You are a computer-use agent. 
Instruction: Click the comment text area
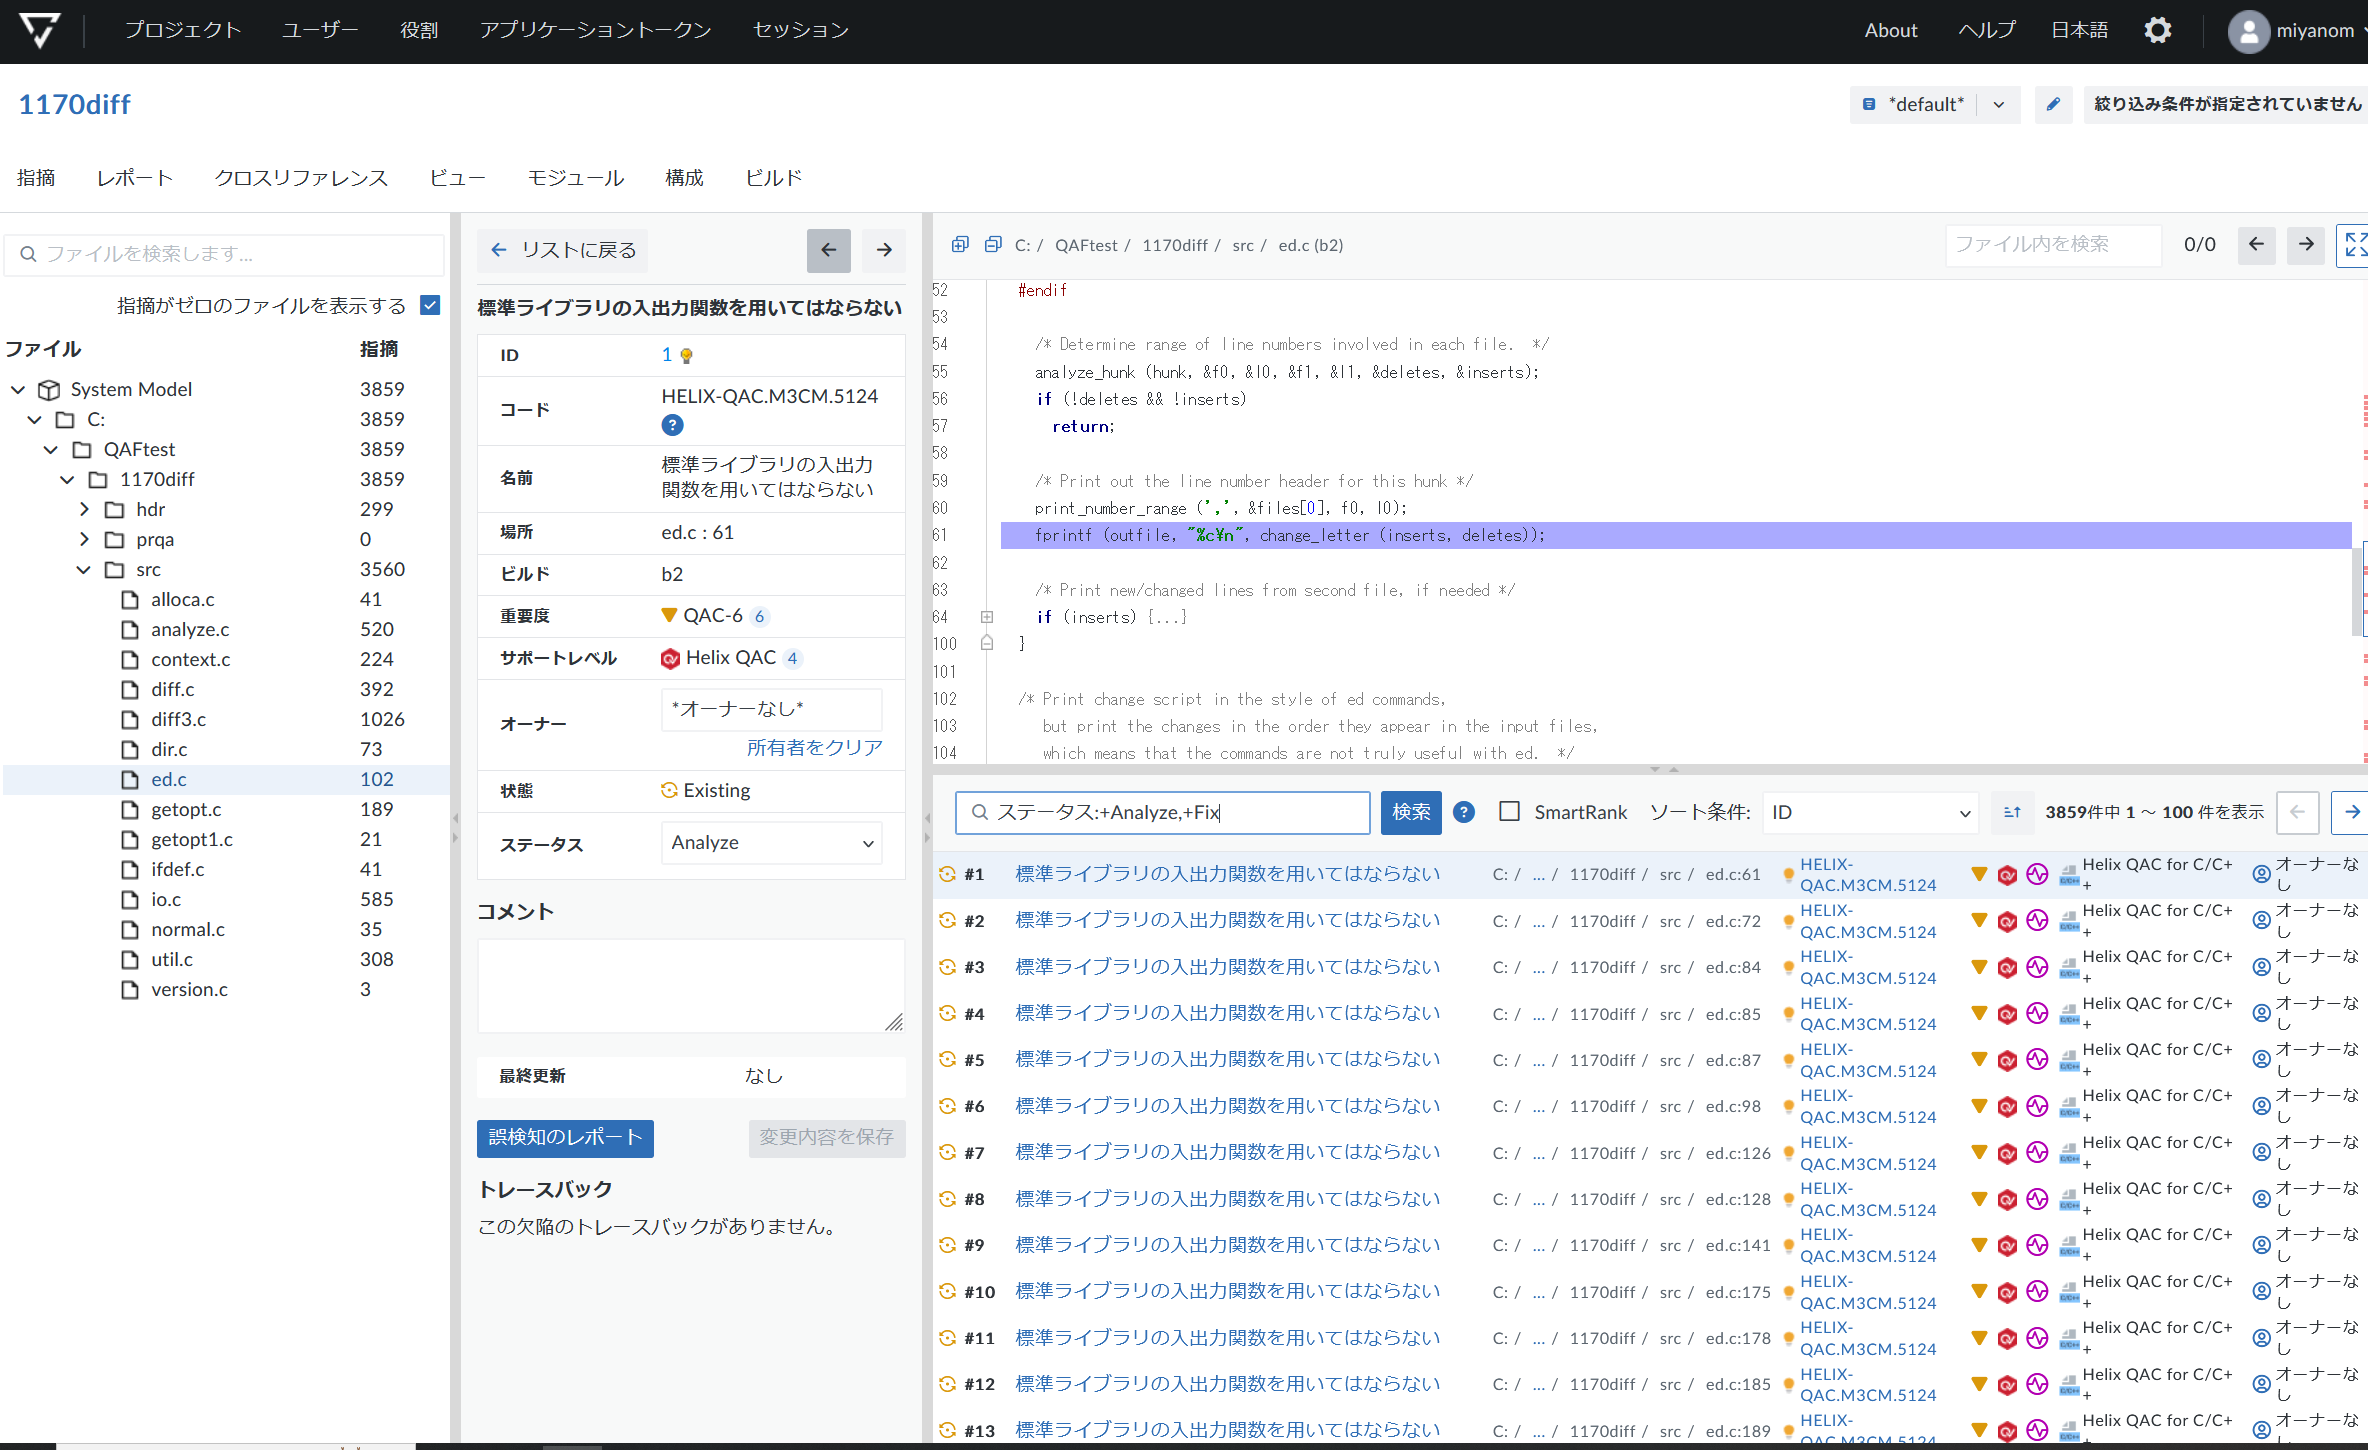(691, 985)
